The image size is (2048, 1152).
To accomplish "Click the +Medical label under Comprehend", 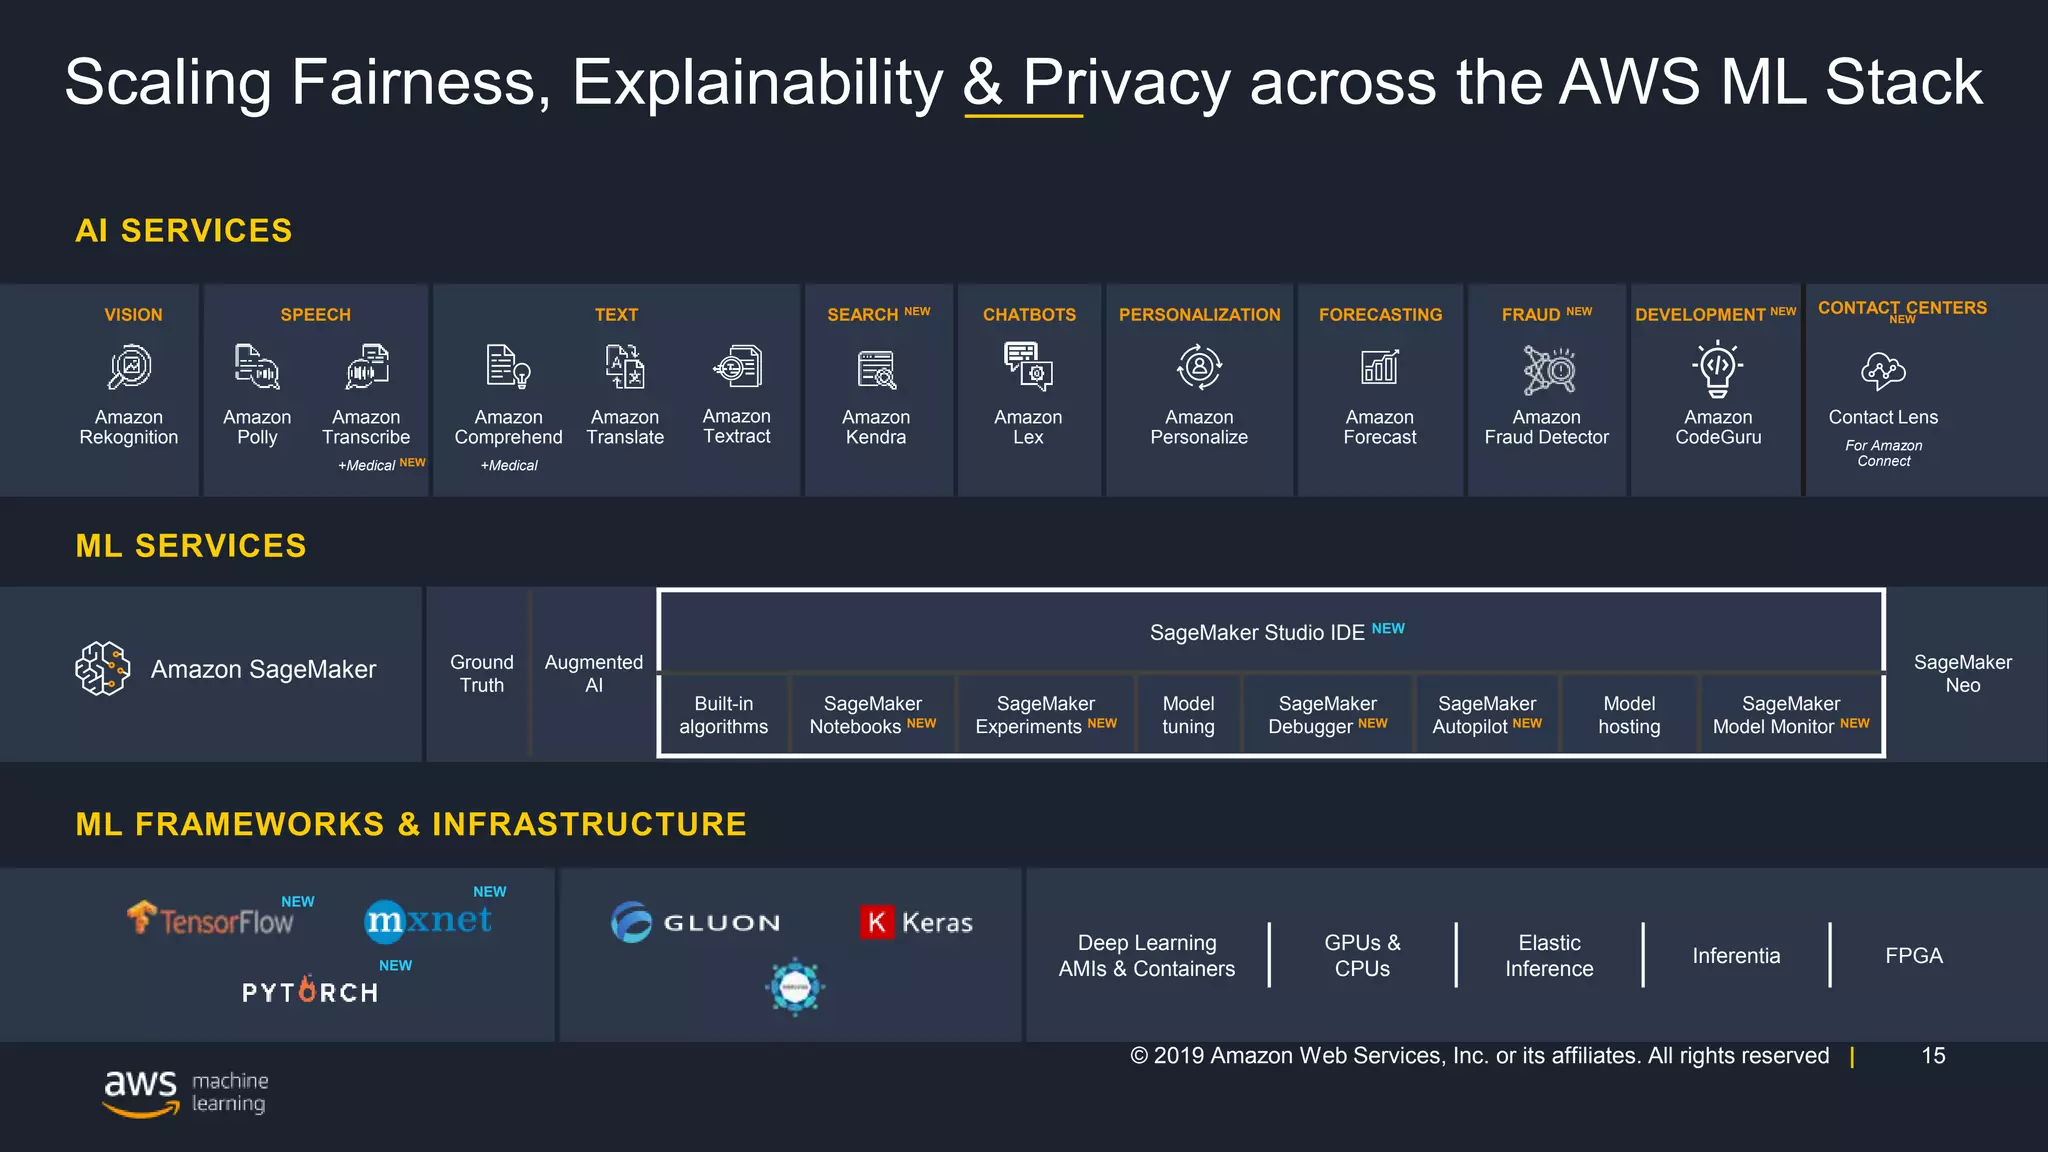I will [509, 466].
